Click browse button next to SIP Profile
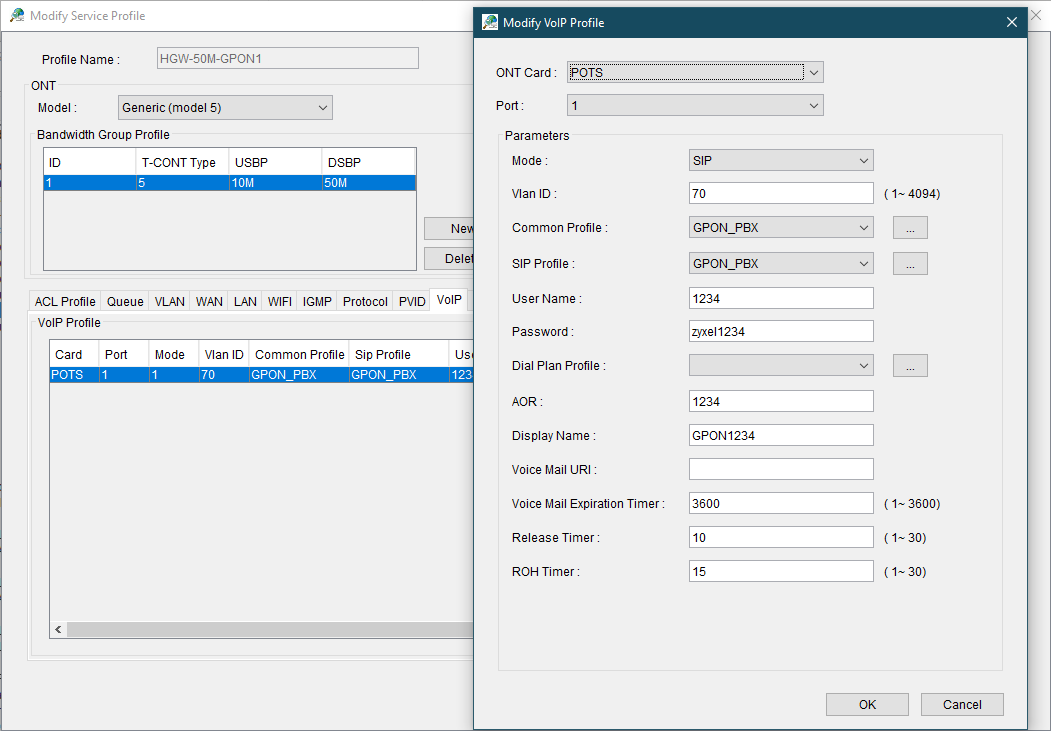This screenshot has width=1051, height=731. pyautogui.click(x=910, y=264)
